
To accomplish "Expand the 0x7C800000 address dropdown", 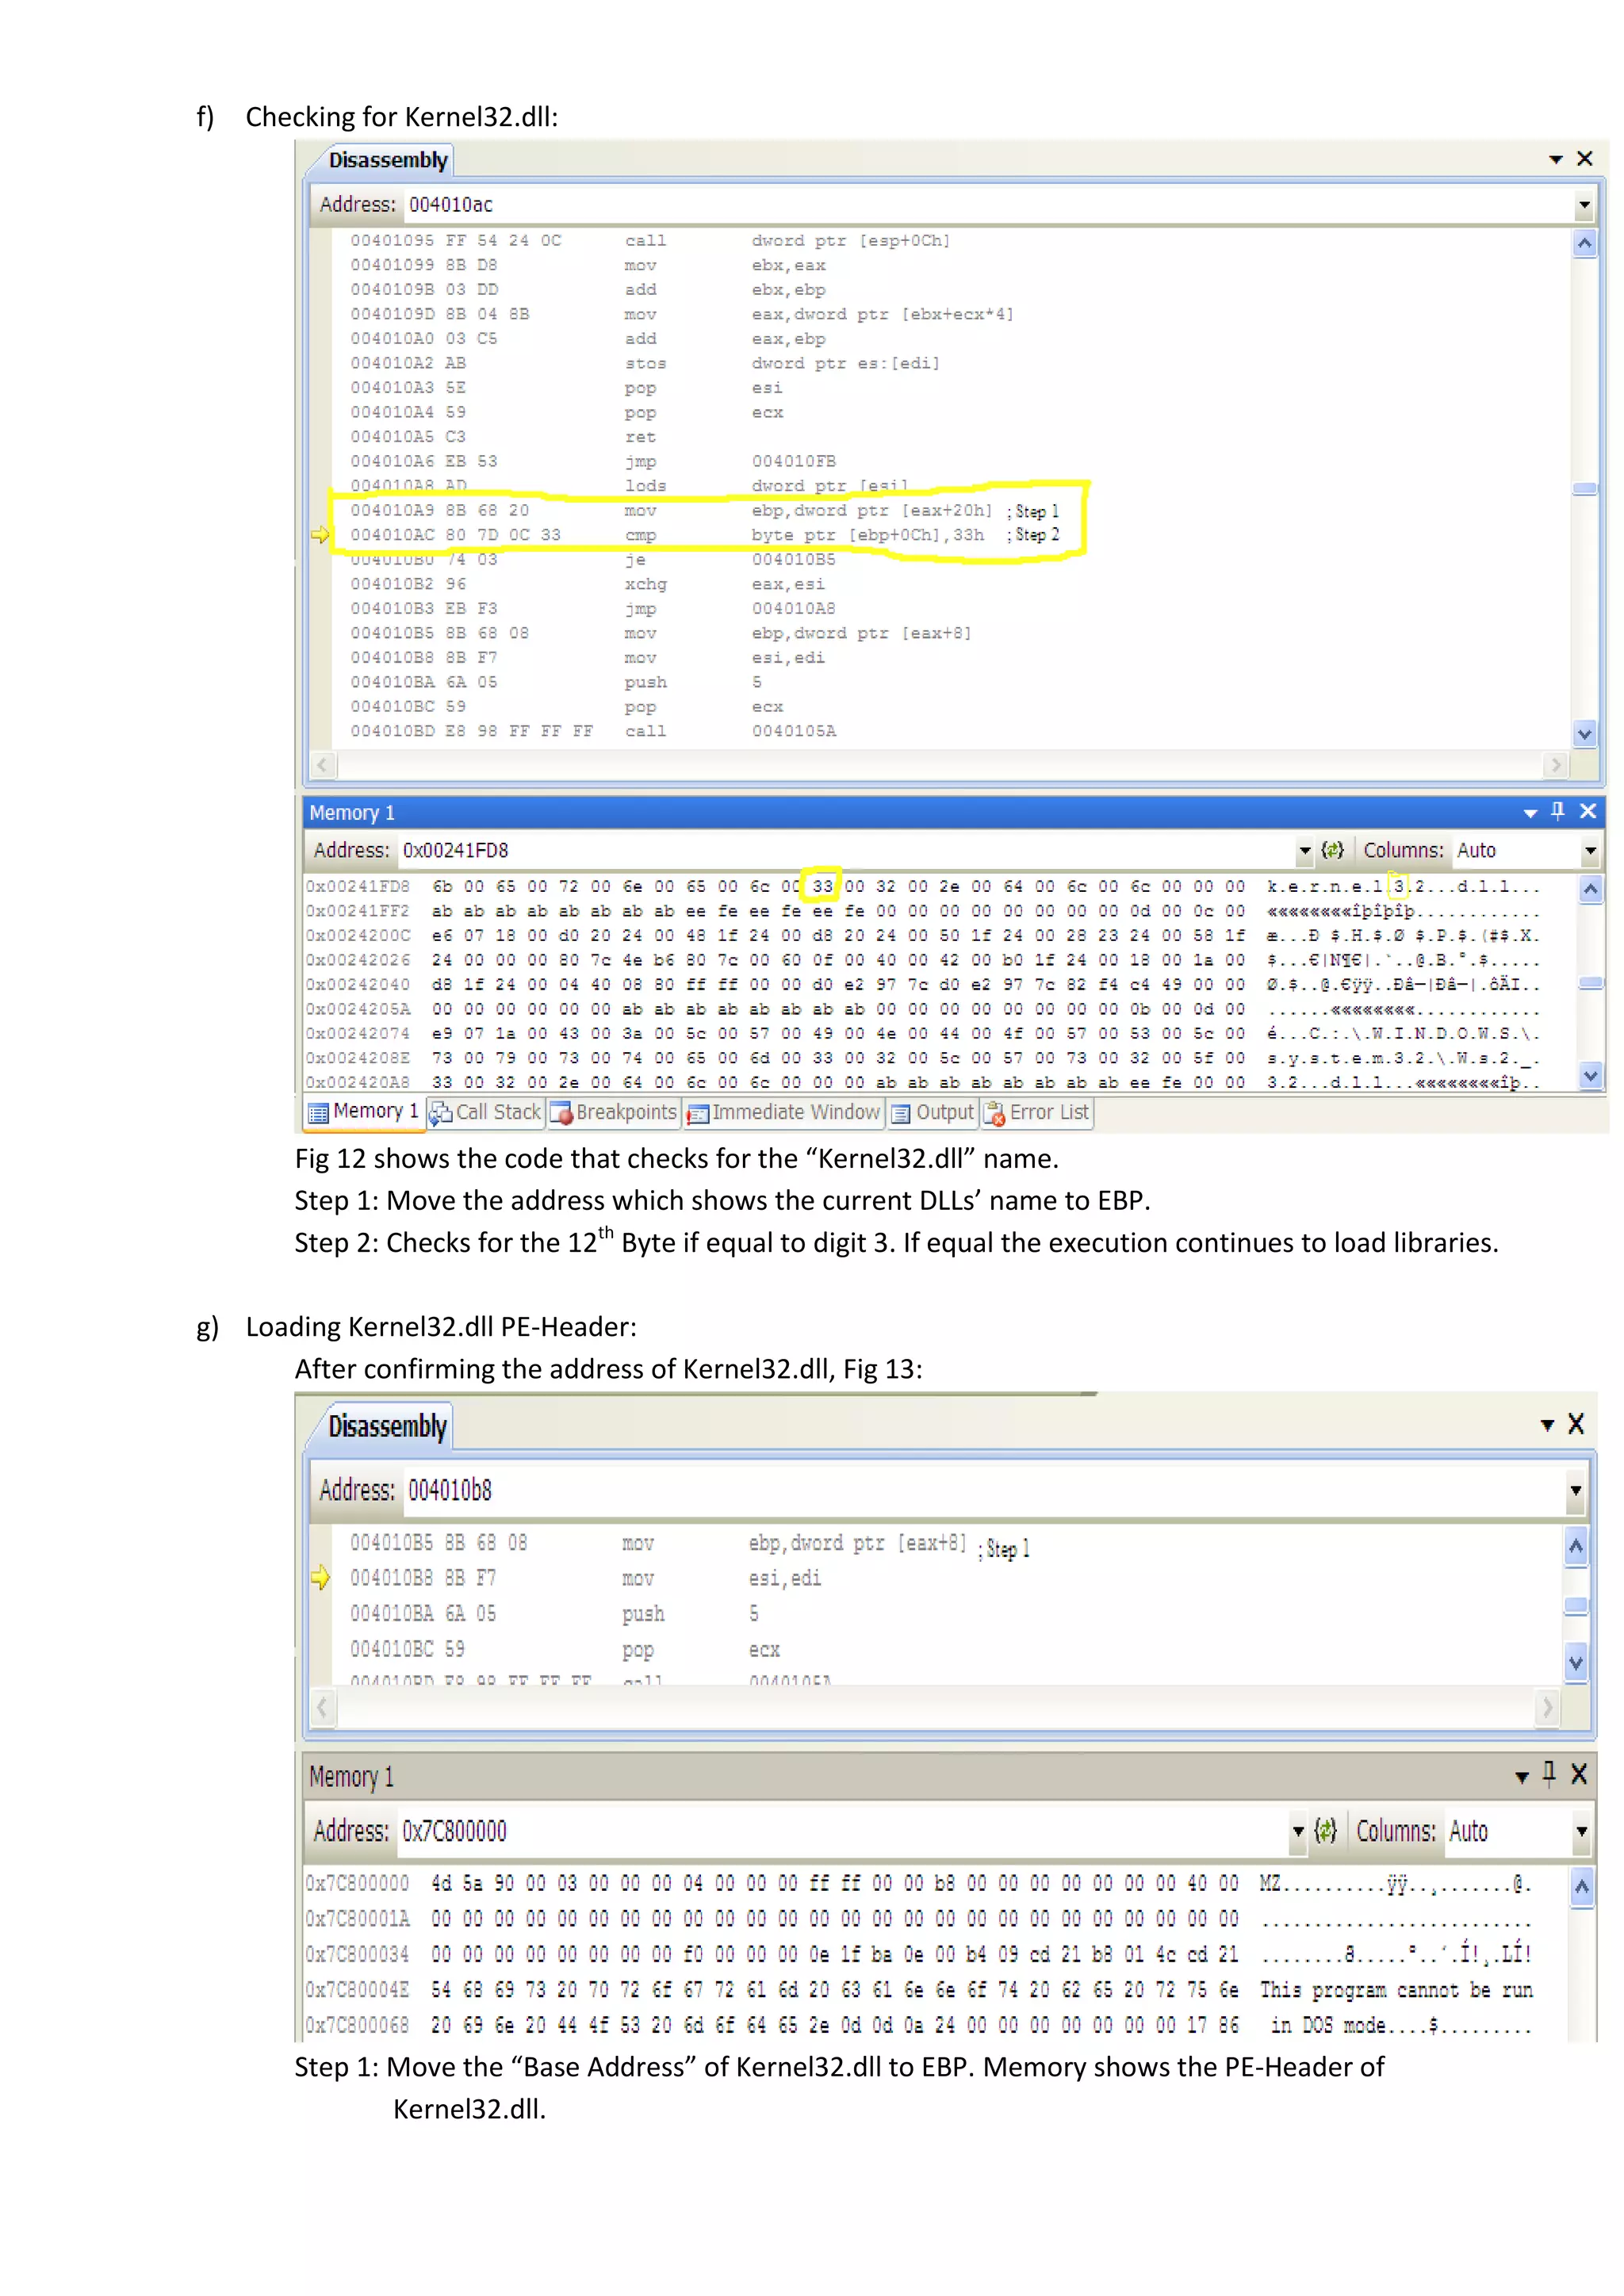I will pyautogui.click(x=1298, y=1832).
